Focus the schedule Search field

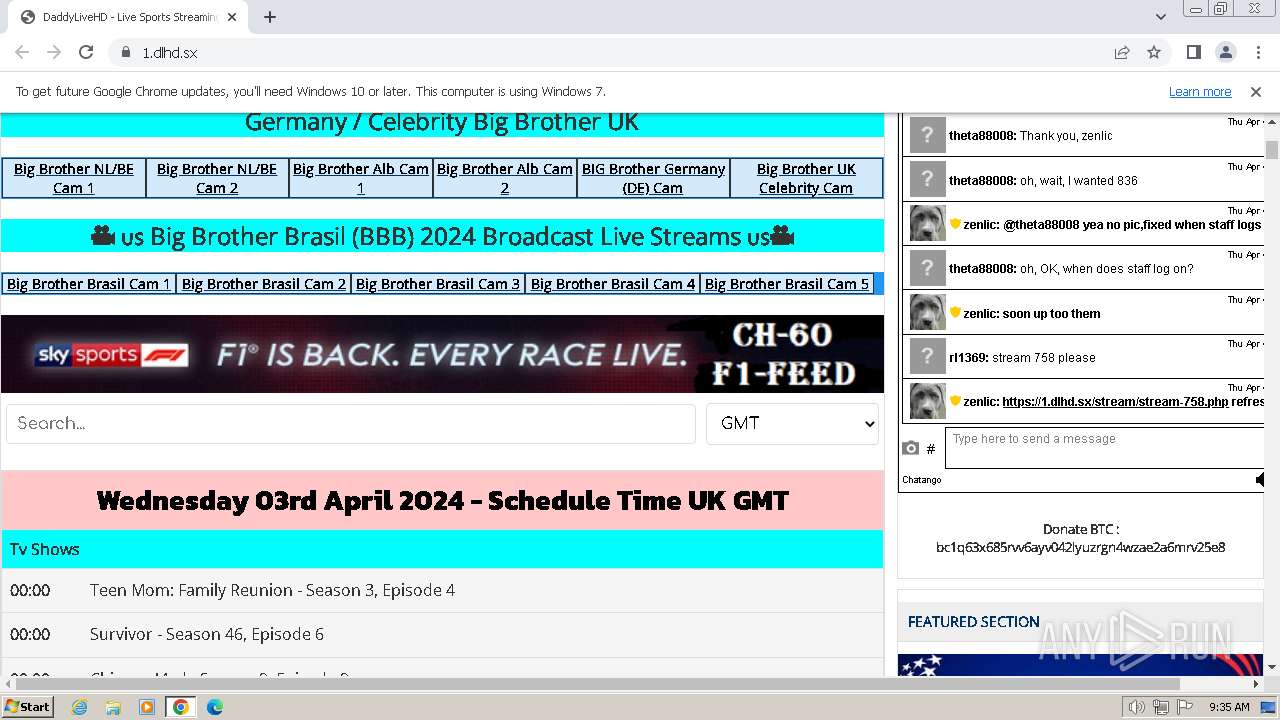pyautogui.click(x=351, y=424)
